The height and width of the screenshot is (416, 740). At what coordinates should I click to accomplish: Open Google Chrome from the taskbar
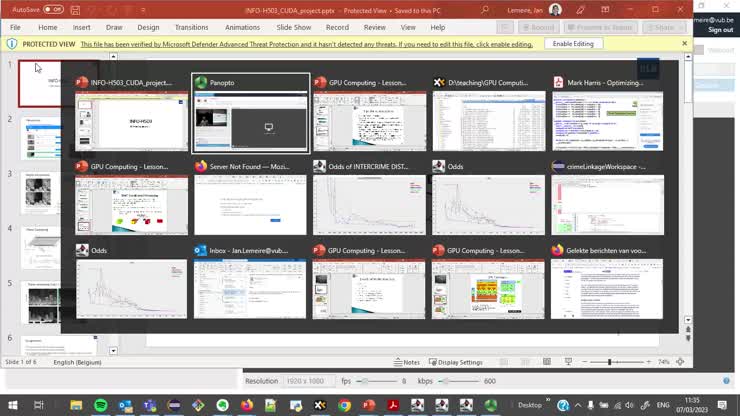click(x=344, y=405)
